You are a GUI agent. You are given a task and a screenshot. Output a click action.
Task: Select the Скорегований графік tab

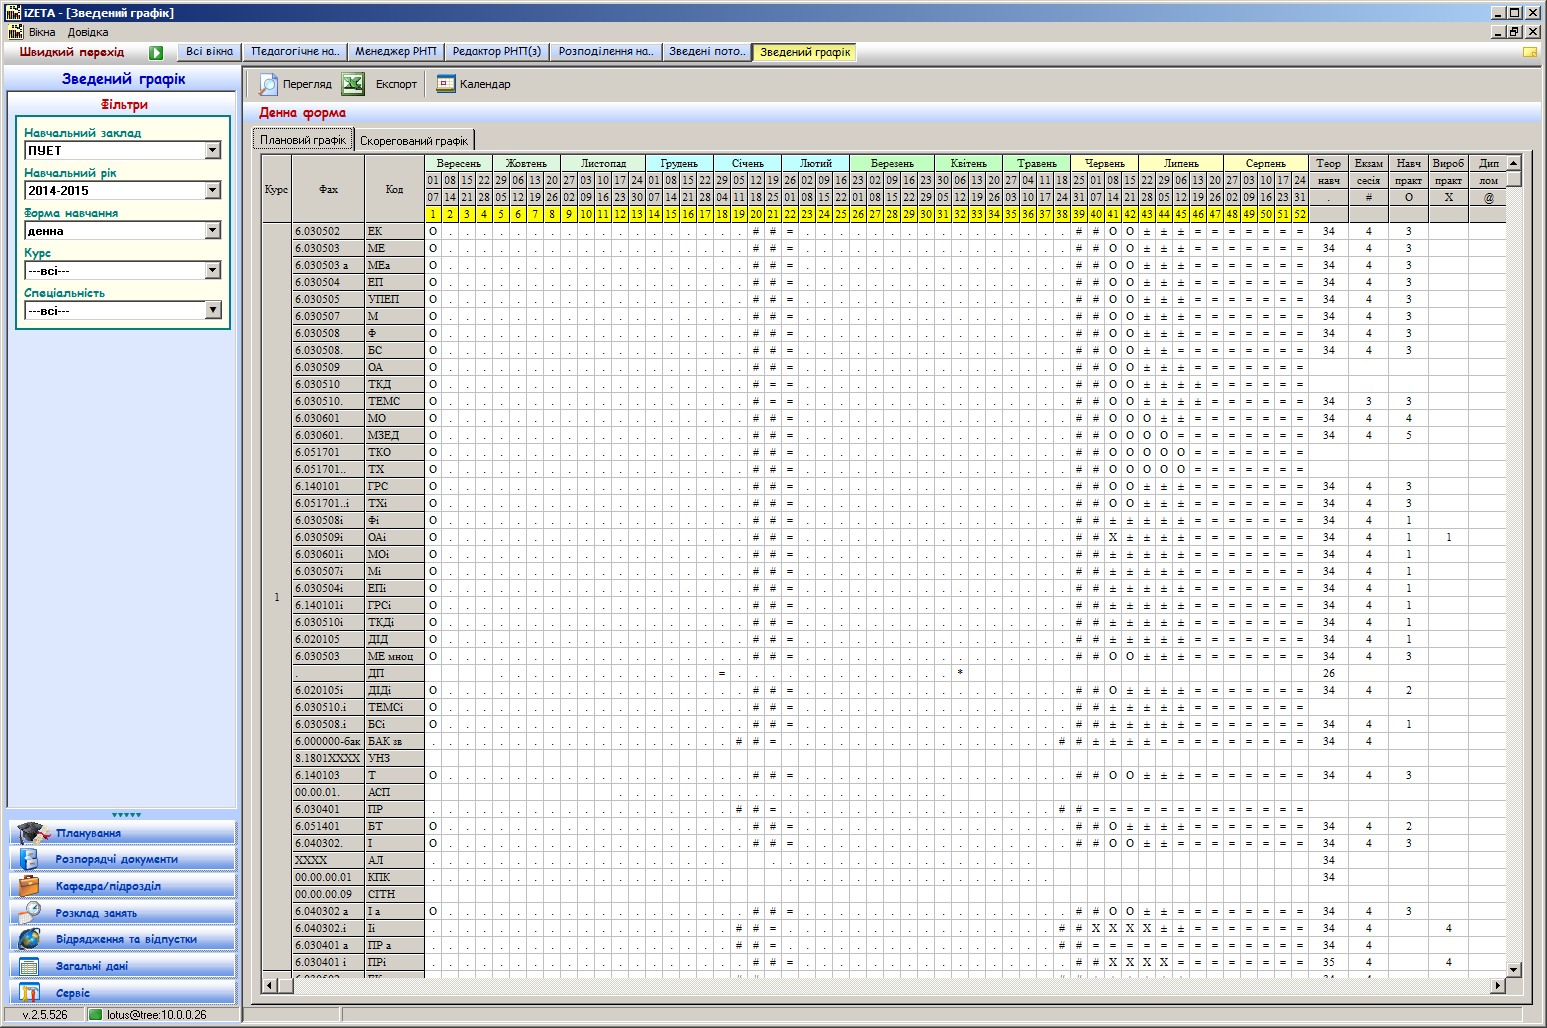[x=414, y=141]
